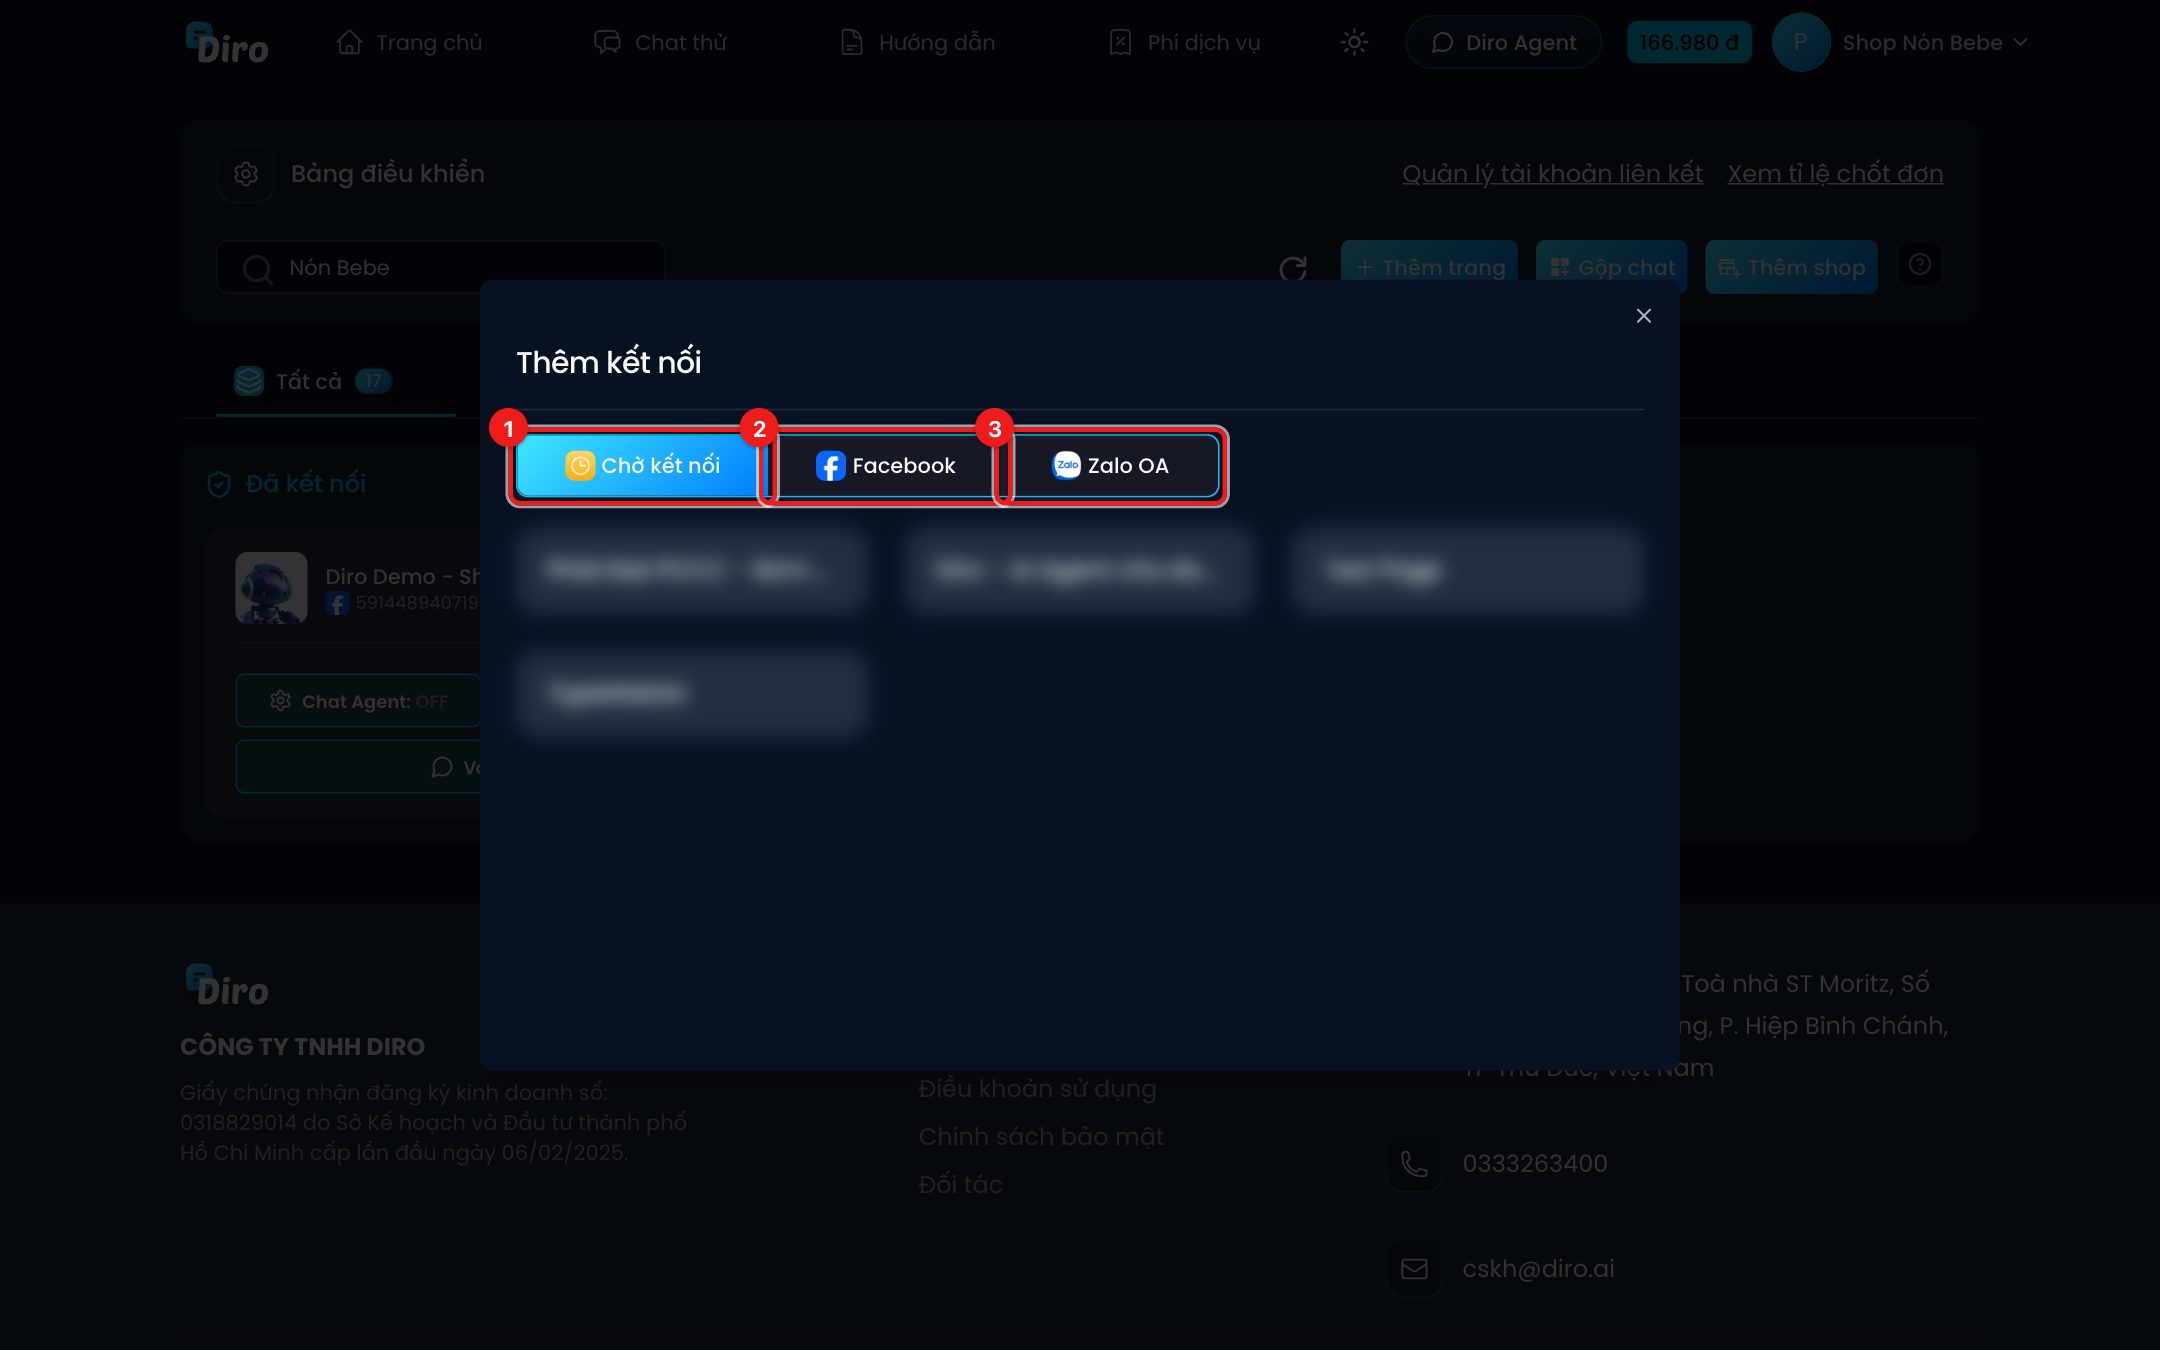Screen dimensions: 2160x1350
Task: Click the phone number 0333263400
Action: 1535,1164
